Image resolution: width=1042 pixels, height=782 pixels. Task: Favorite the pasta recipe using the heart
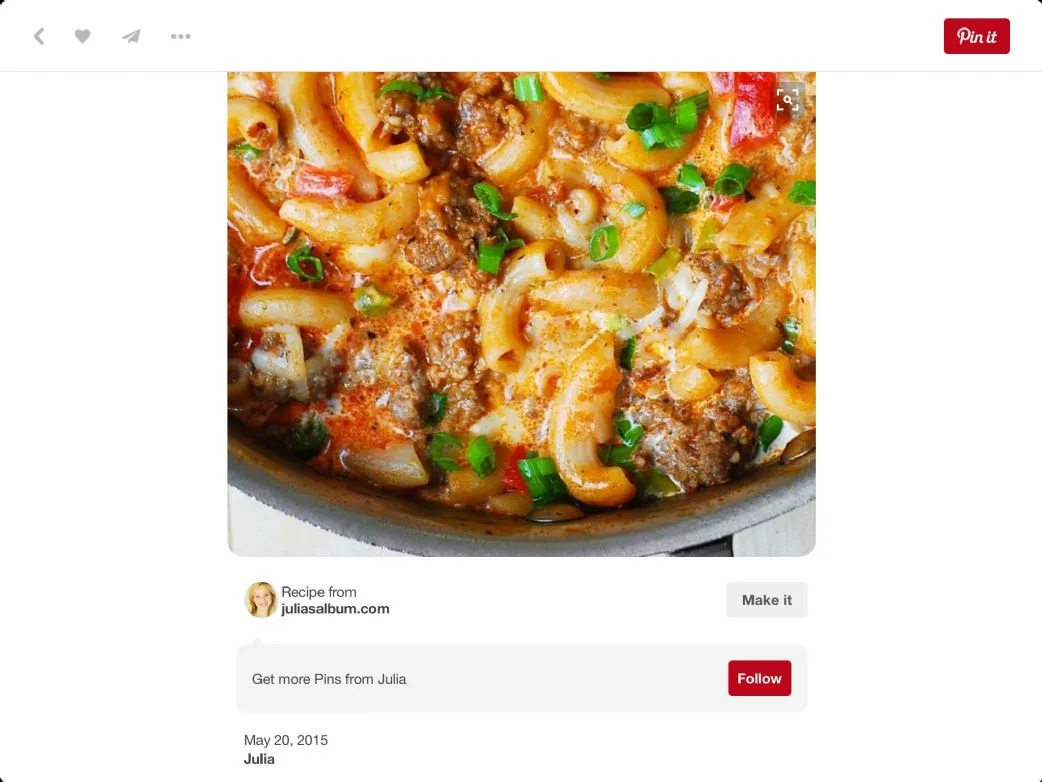83,36
